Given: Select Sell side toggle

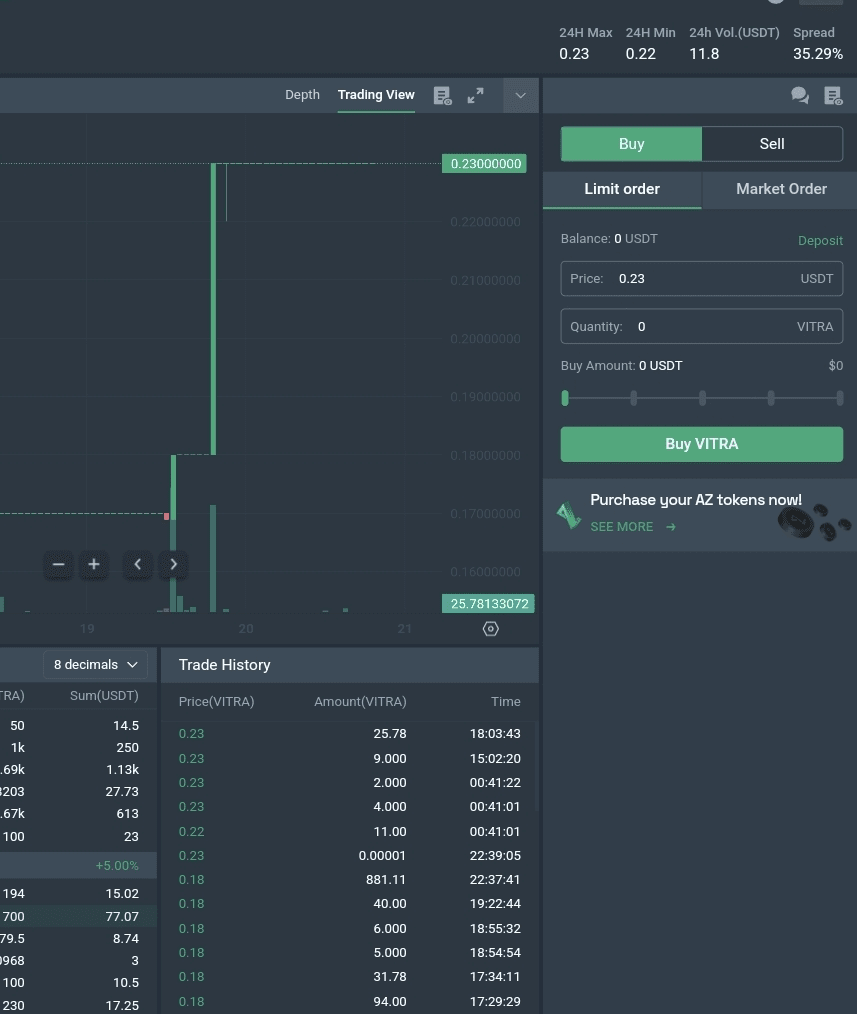Looking at the screenshot, I should point(772,144).
